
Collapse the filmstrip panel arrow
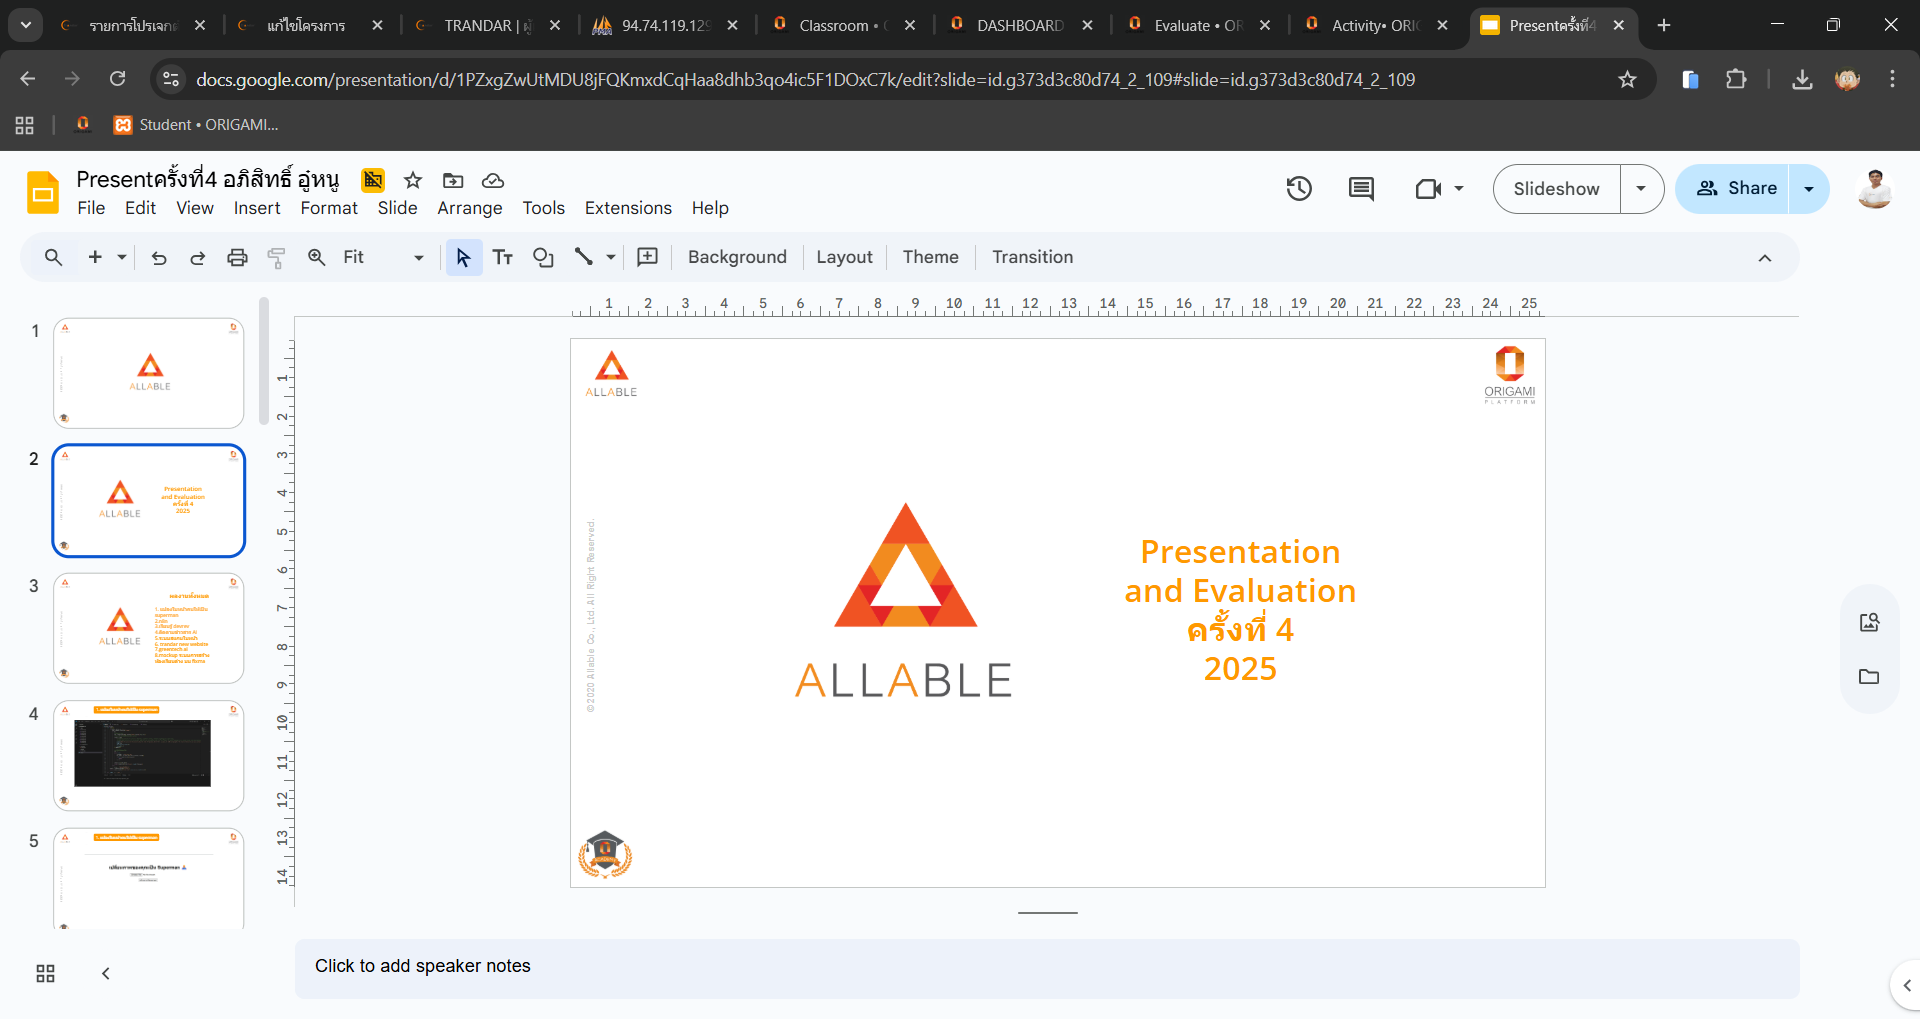coord(106,973)
